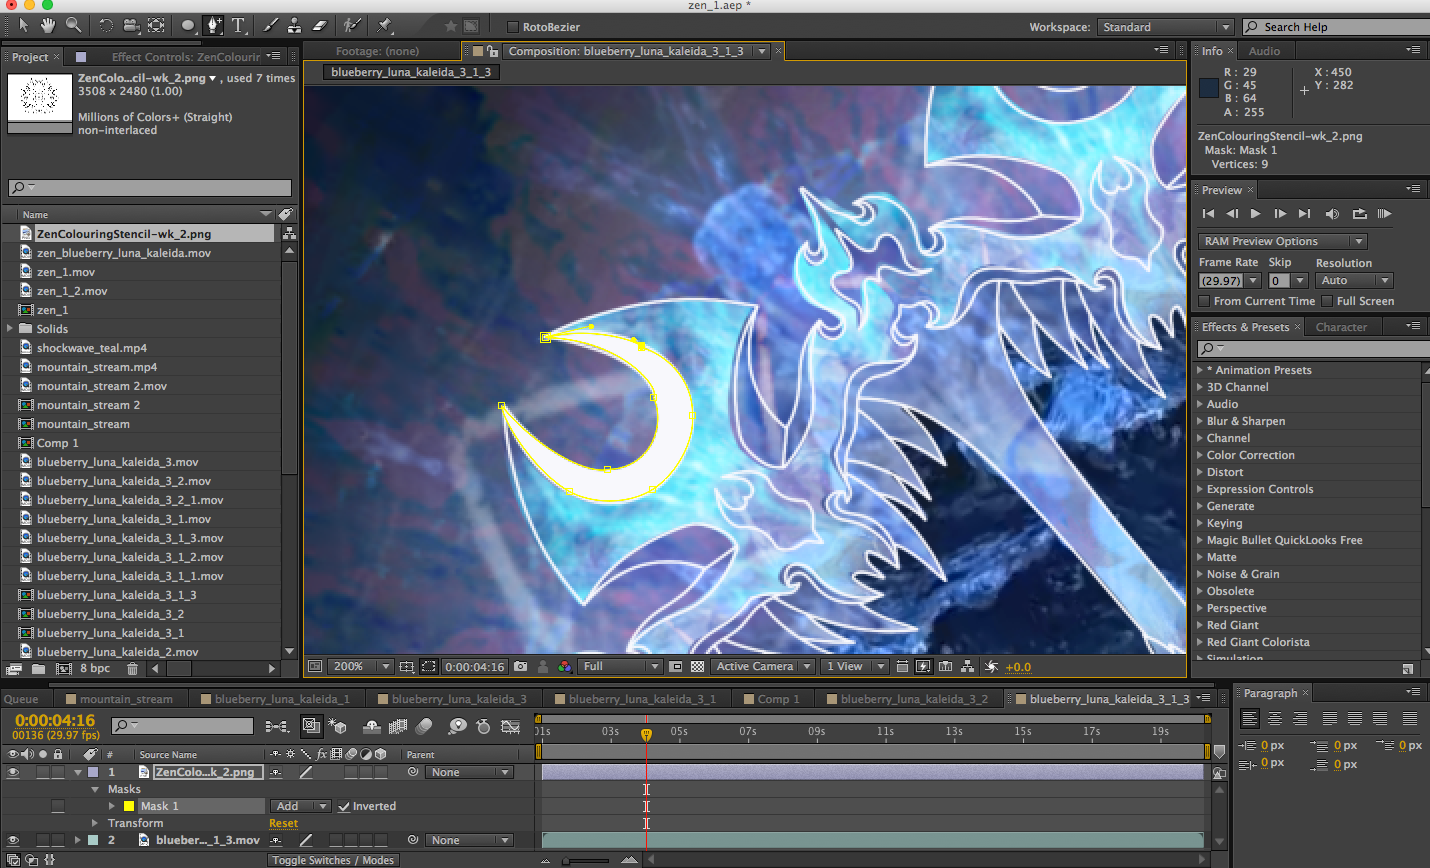1430x868 pixels.
Task: Select the Pen Add Vertex tool
Action: click(213, 25)
